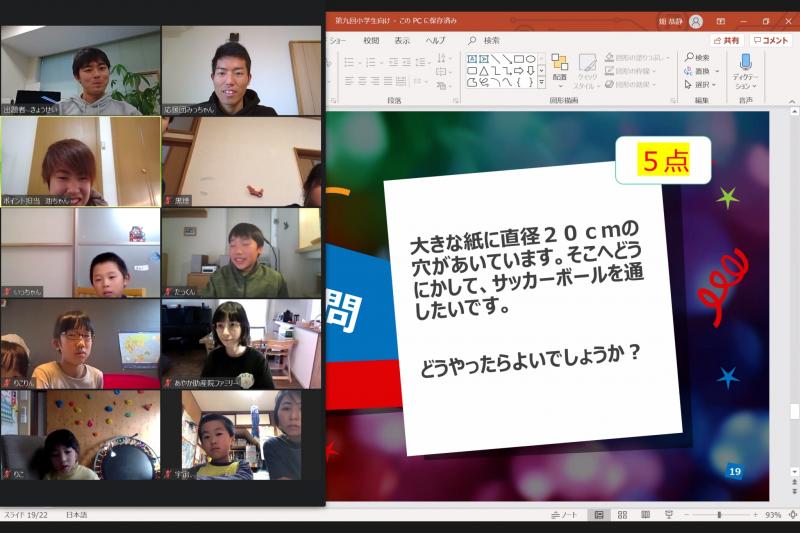Align paragraph text to the left
This screenshot has width=800, height=533.
(x=349, y=81)
